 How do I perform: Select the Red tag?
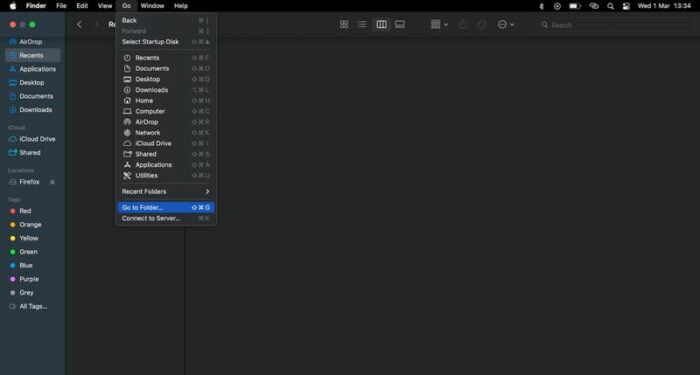33,211
